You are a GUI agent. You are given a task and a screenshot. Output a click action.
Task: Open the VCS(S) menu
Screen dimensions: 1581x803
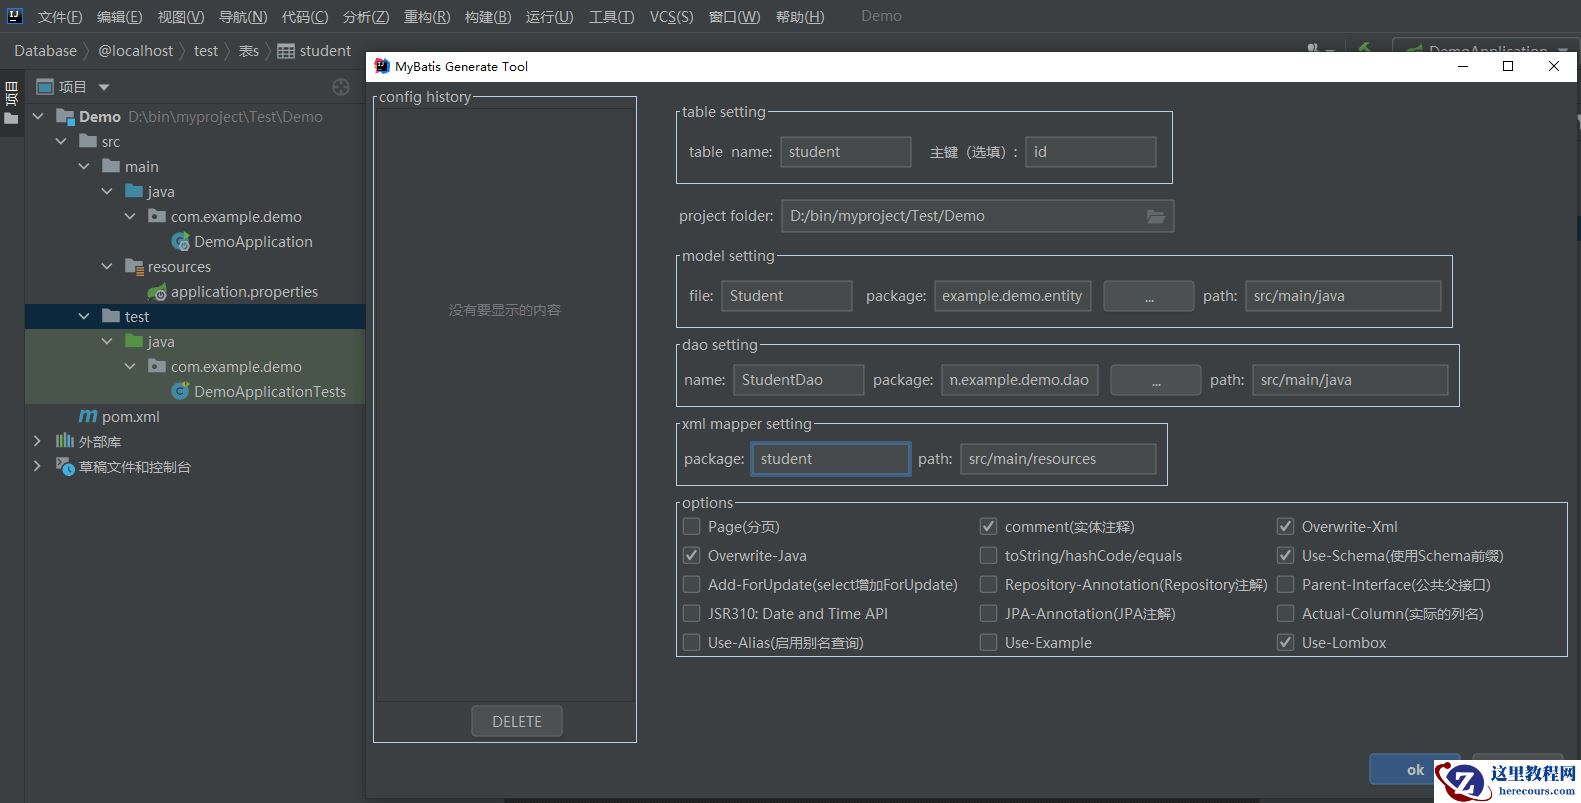pos(671,16)
